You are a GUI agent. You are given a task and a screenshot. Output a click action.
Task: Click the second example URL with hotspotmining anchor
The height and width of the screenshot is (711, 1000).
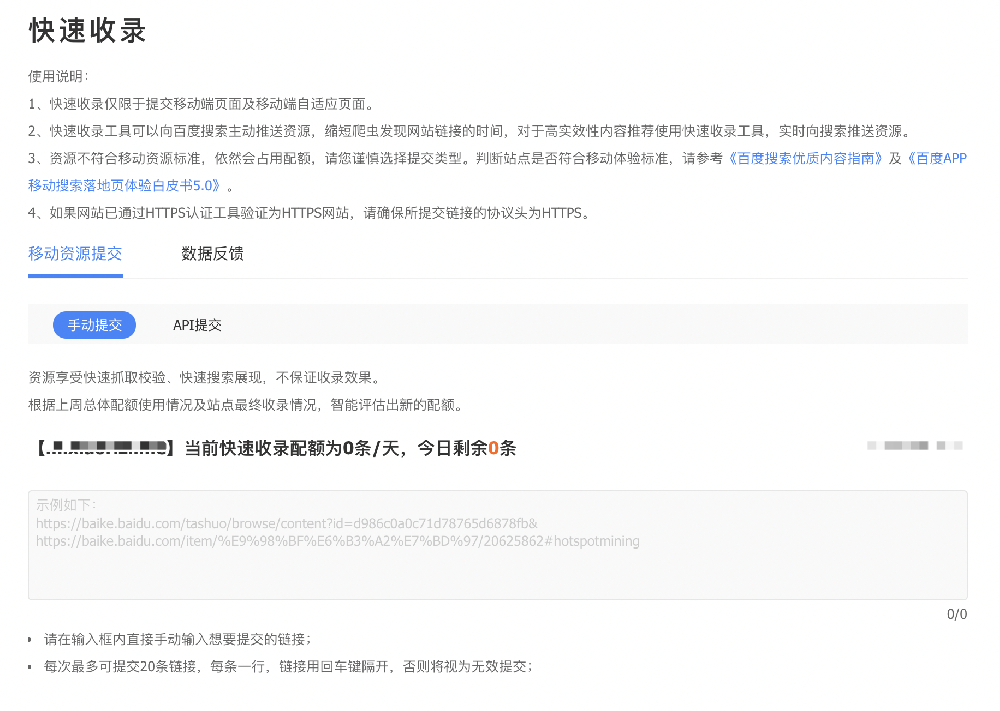tap(338, 540)
